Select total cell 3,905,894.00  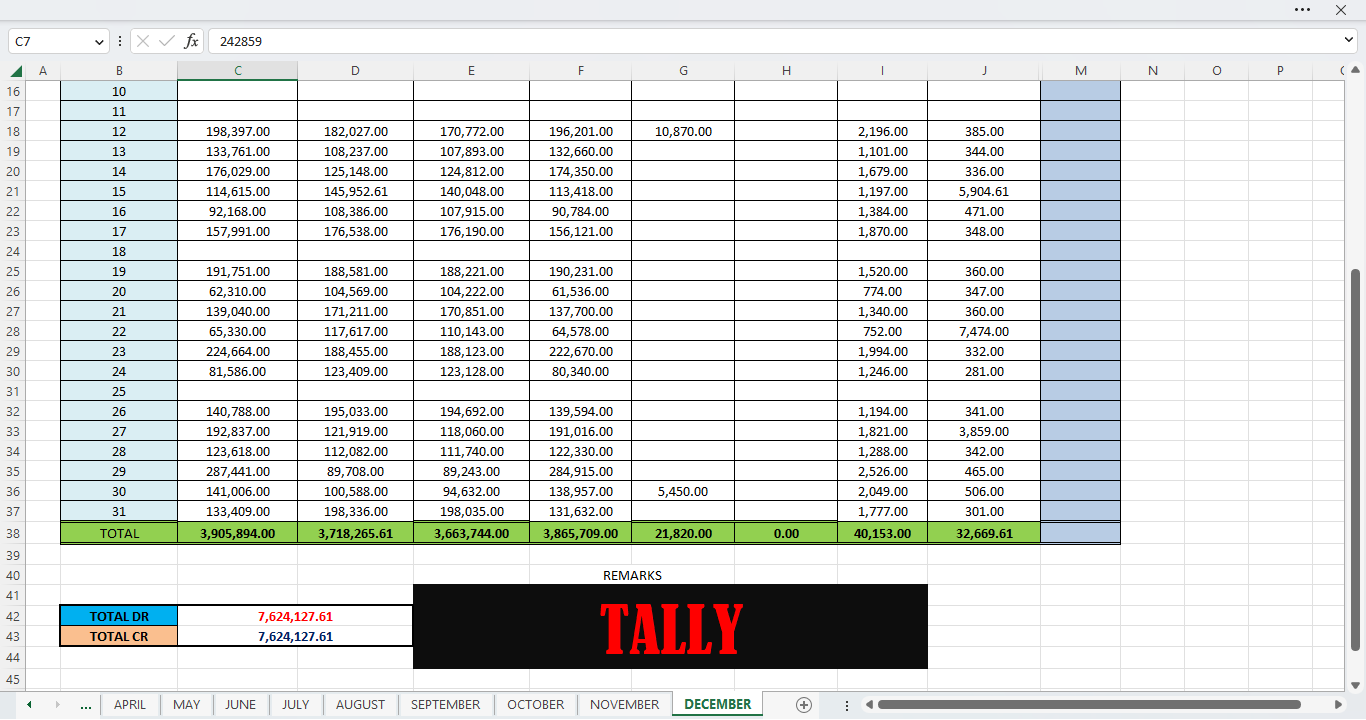(237, 533)
